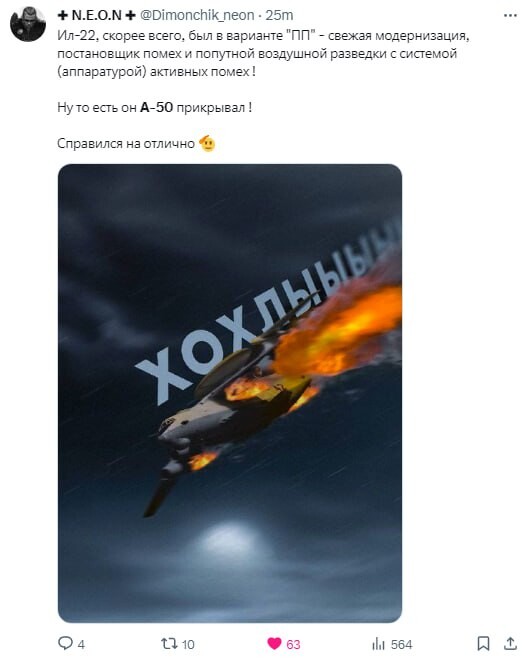Click the reply speech bubble icon

(65, 643)
